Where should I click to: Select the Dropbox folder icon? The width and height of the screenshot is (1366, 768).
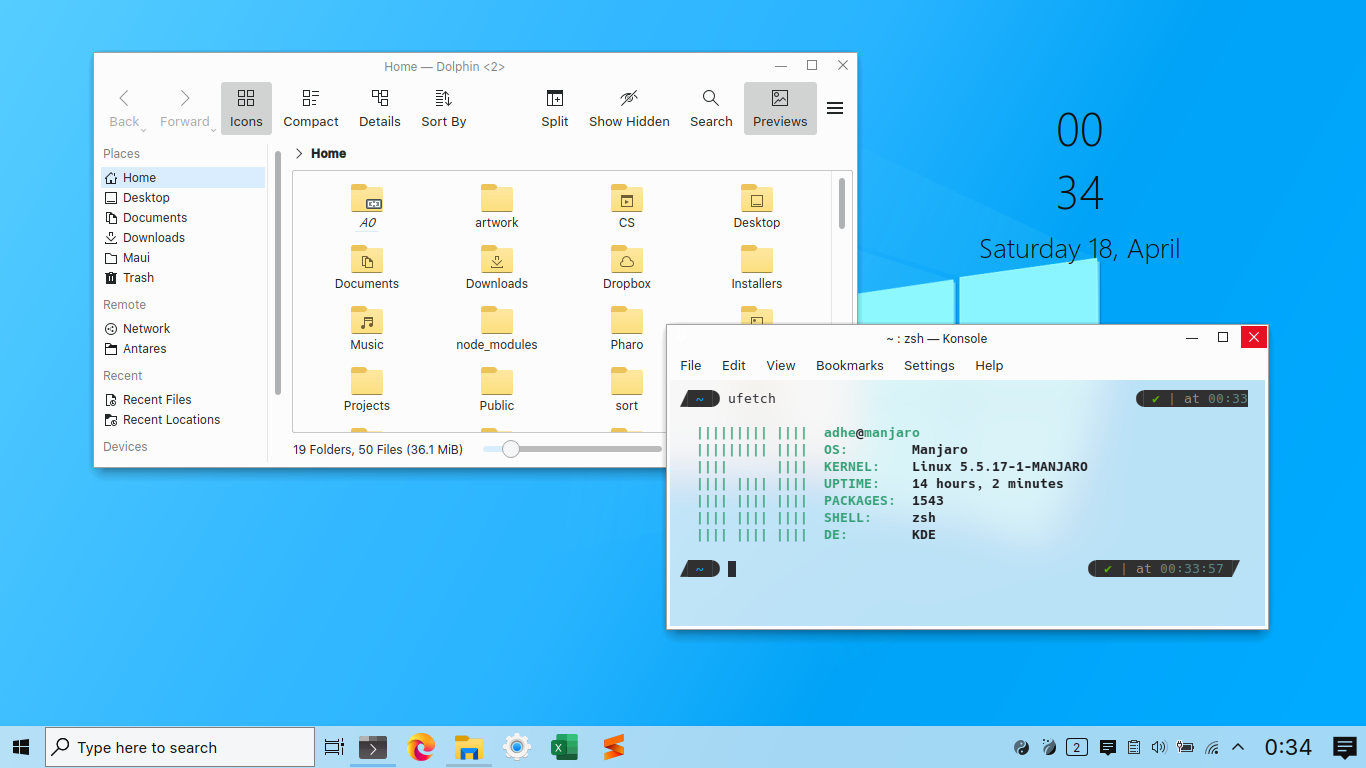(627, 259)
